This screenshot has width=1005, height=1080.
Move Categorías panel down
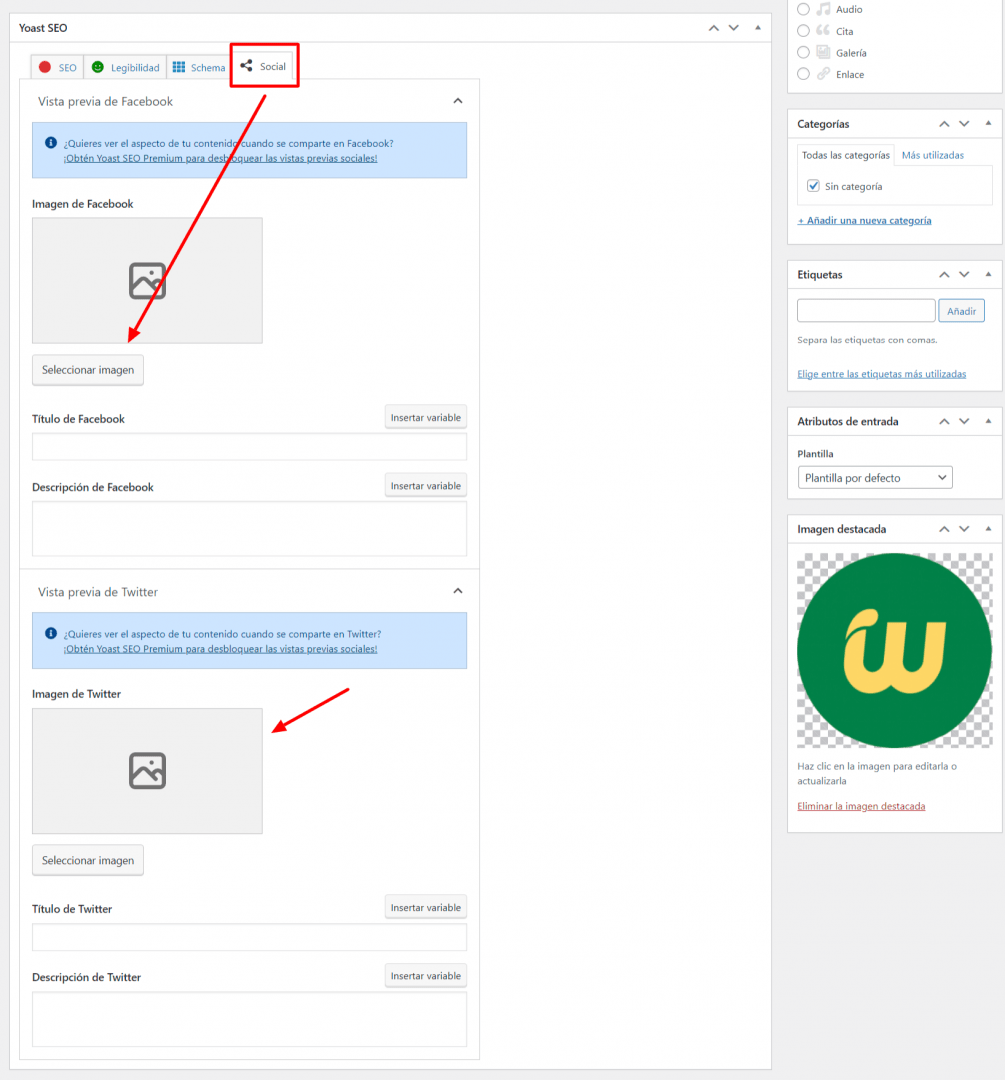(x=964, y=124)
